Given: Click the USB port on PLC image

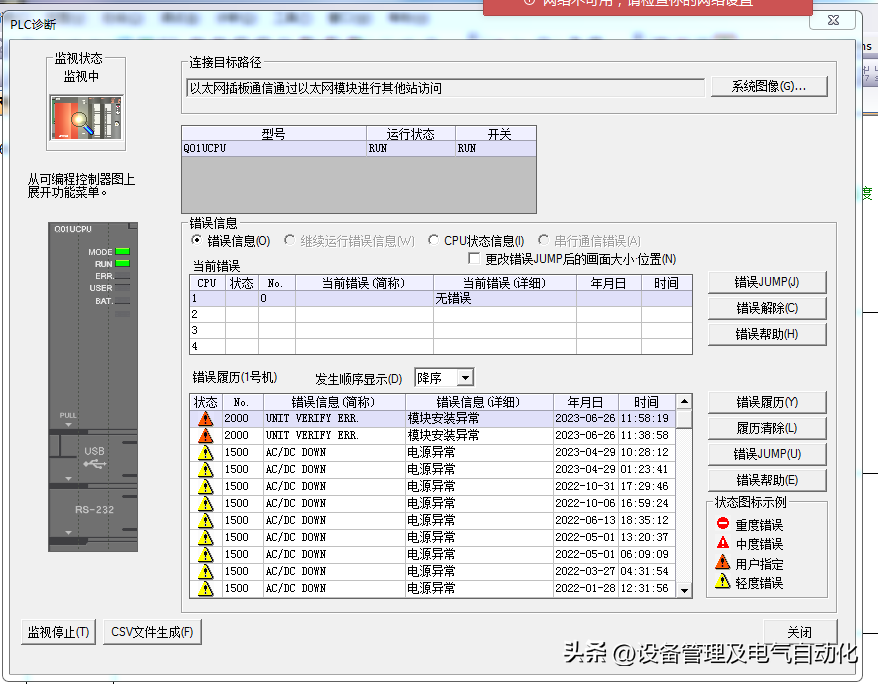Looking at the screenshot, I should pos(94,459).
